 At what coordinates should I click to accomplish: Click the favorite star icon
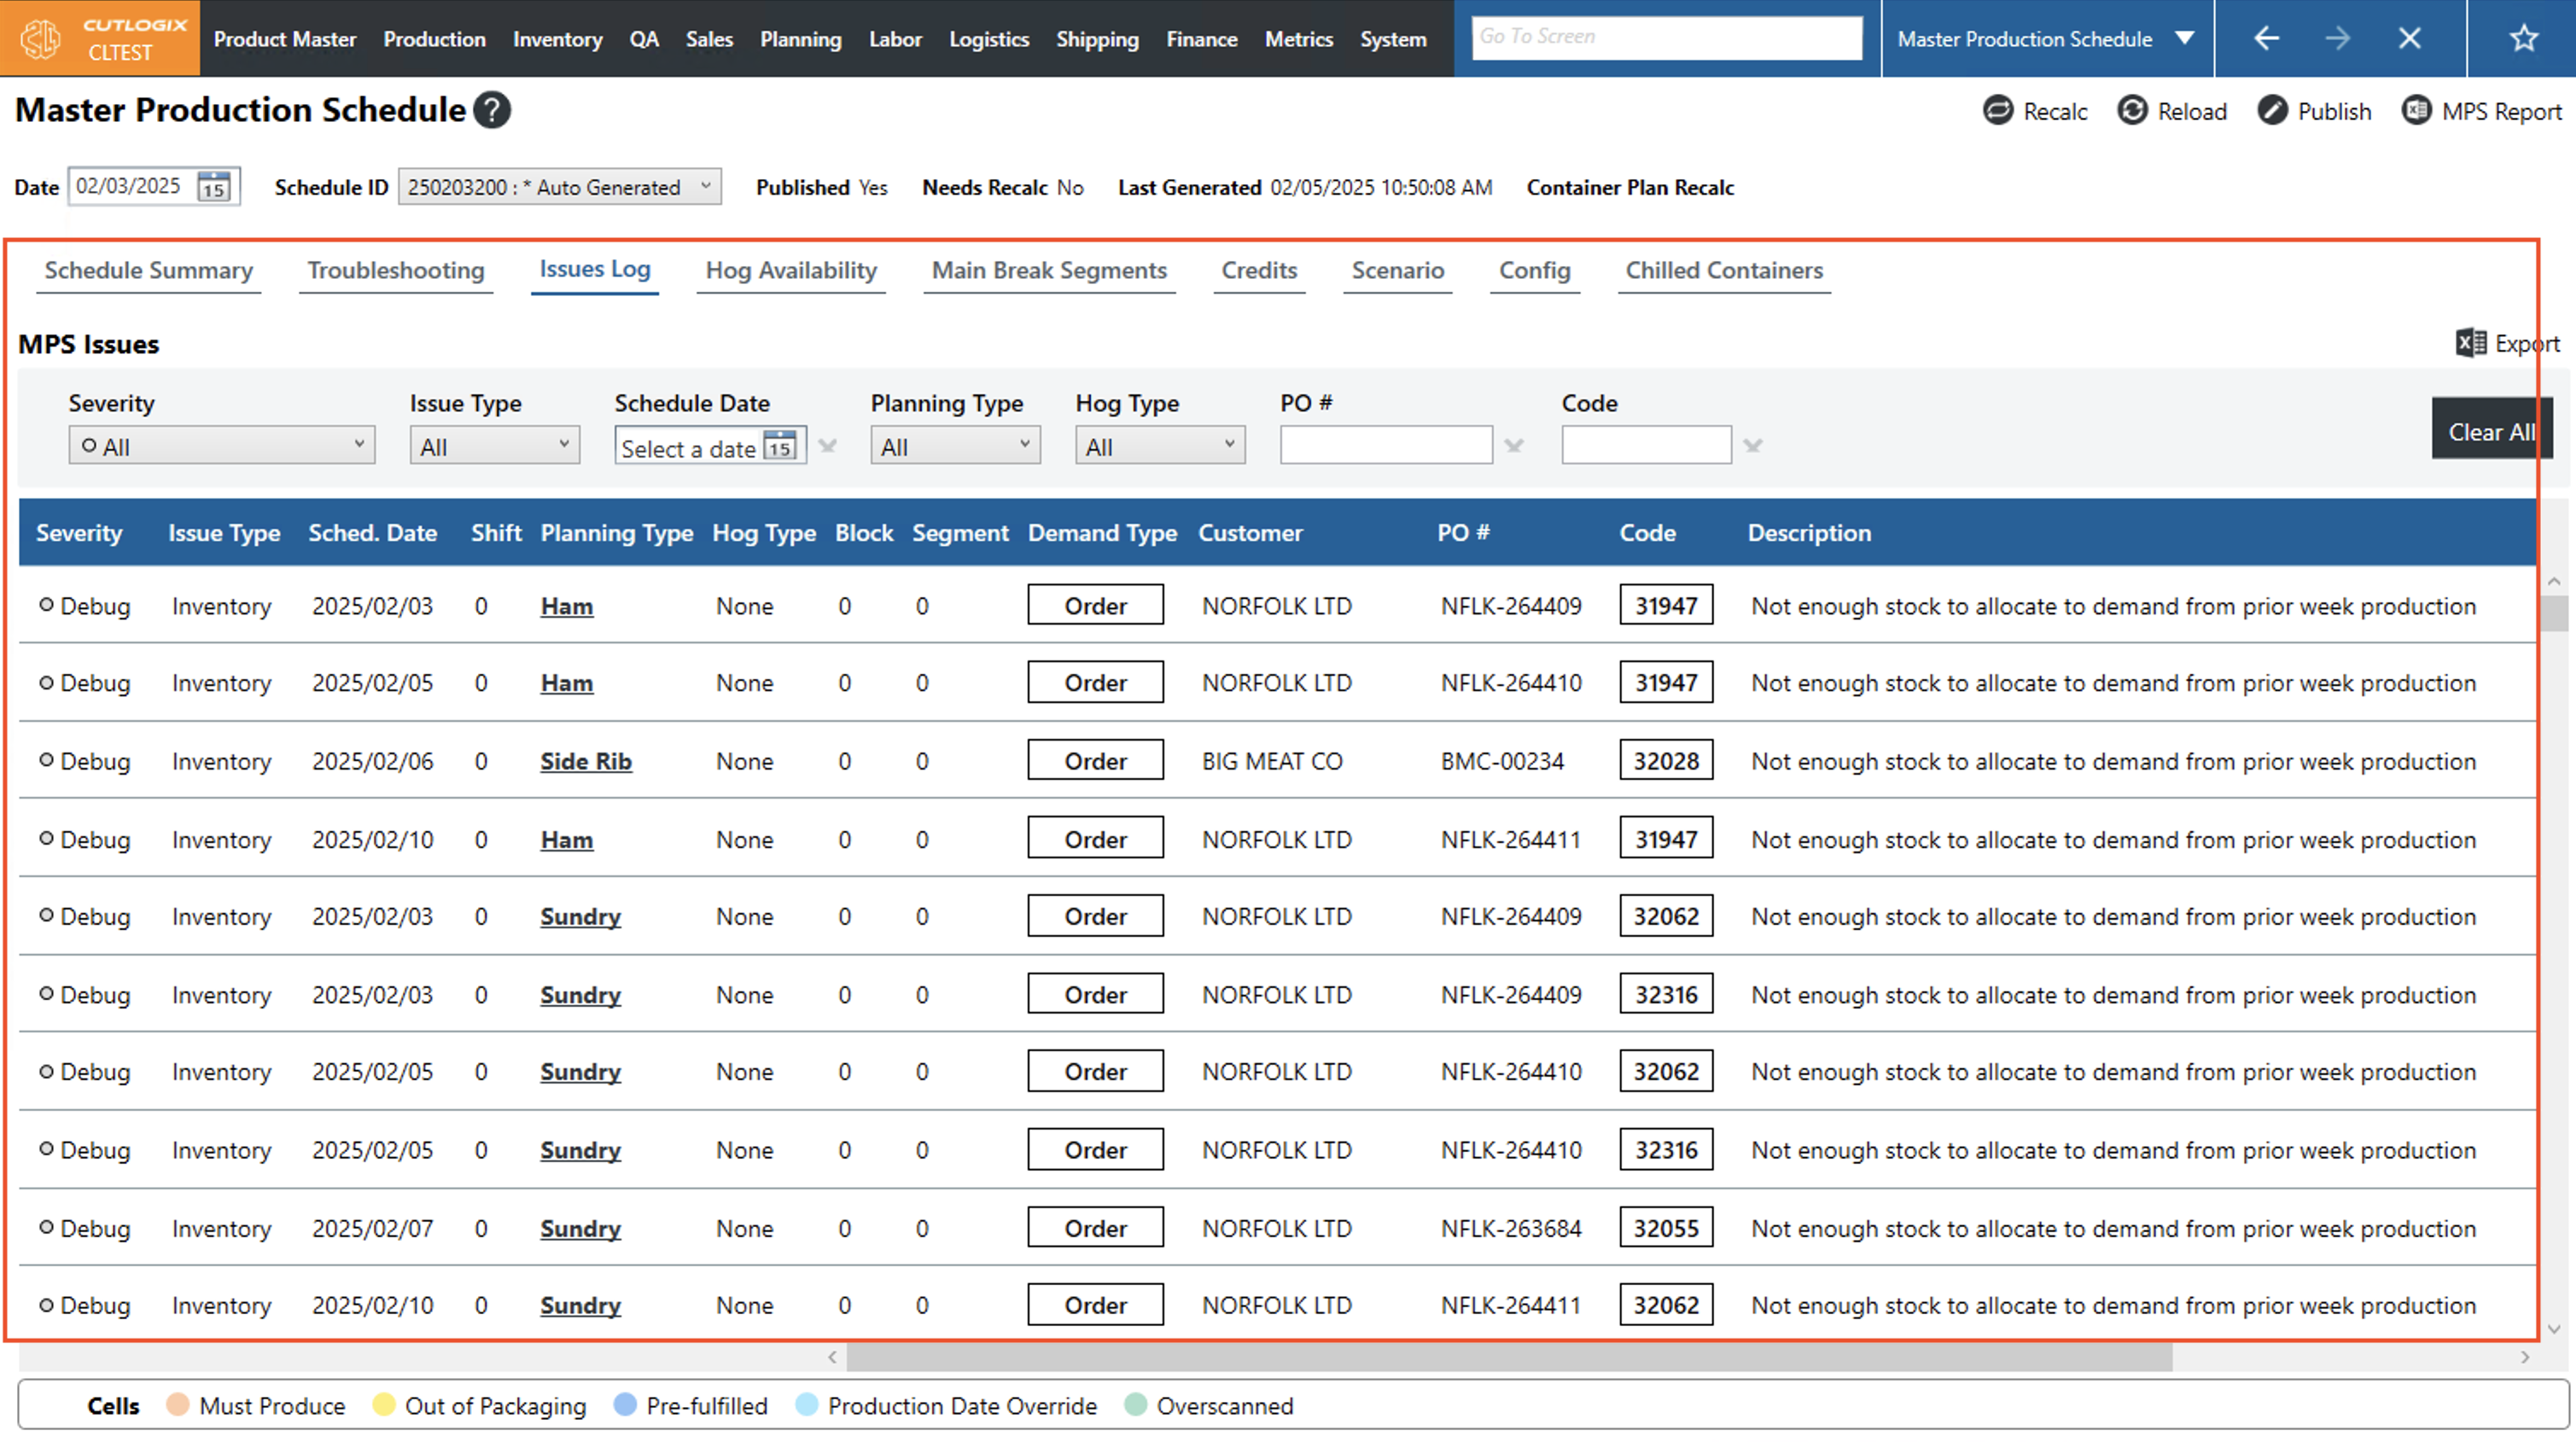coord(2523,39)
